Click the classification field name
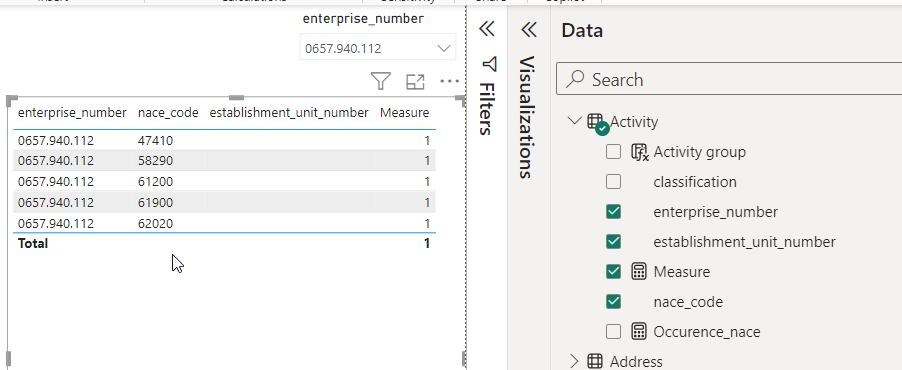This screenshot has width=902, height=370. point(695,182)
